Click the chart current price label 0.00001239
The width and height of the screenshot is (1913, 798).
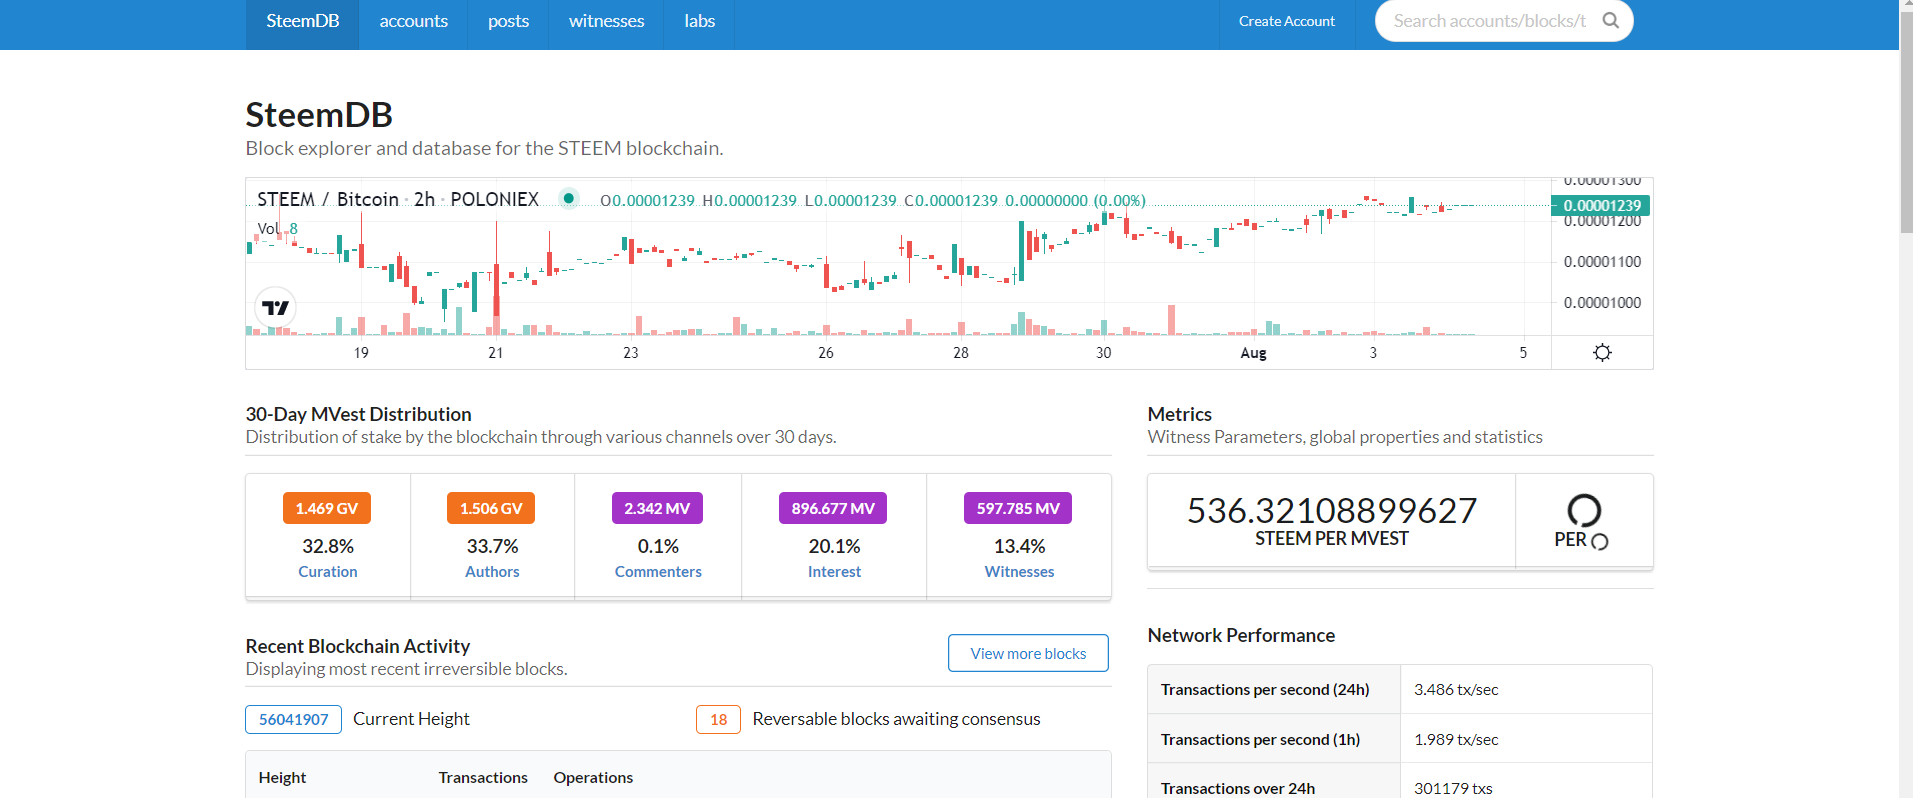click(x=1601, y=206)
